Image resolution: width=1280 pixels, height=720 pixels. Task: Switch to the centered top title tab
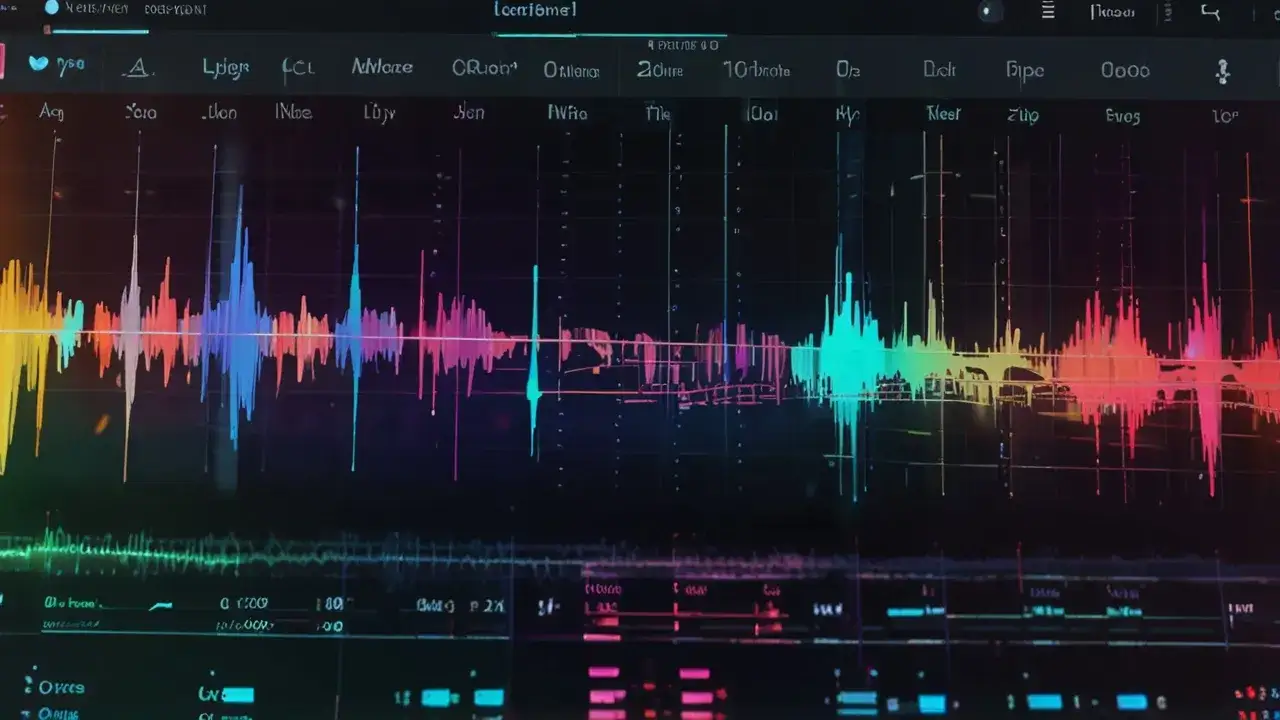tap(535, 11)
